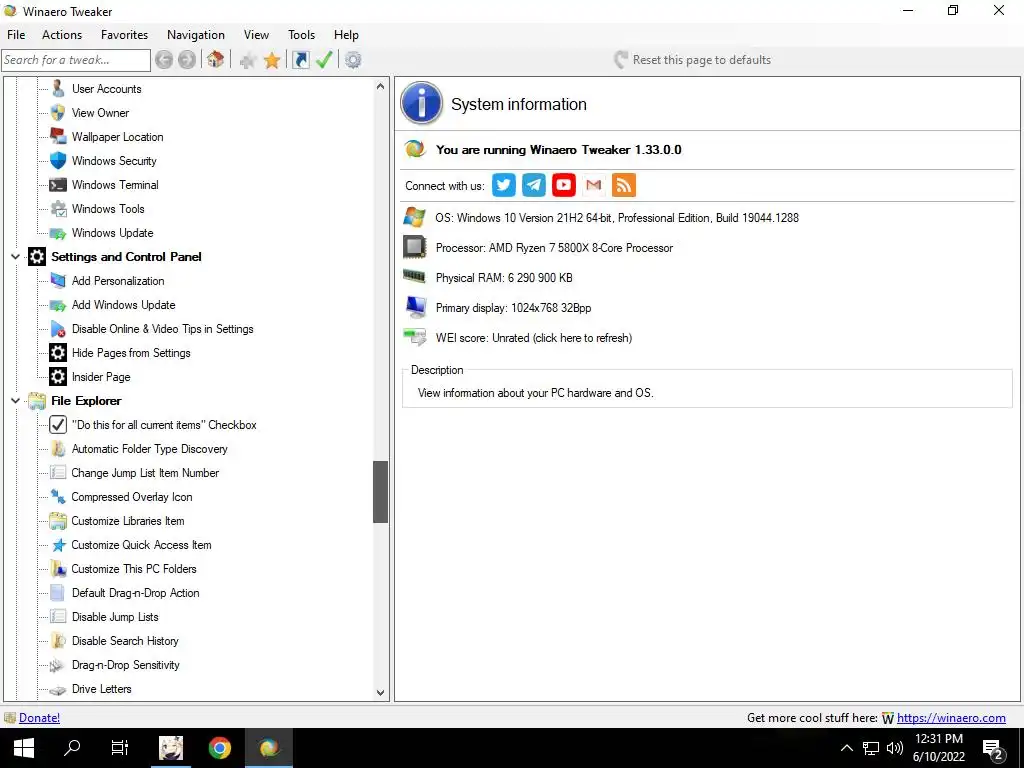Click the drive icon beside Drive Letters
The height and width of the screenshot is (768, 1024).
pyautogui.click(x=58, y=690)
